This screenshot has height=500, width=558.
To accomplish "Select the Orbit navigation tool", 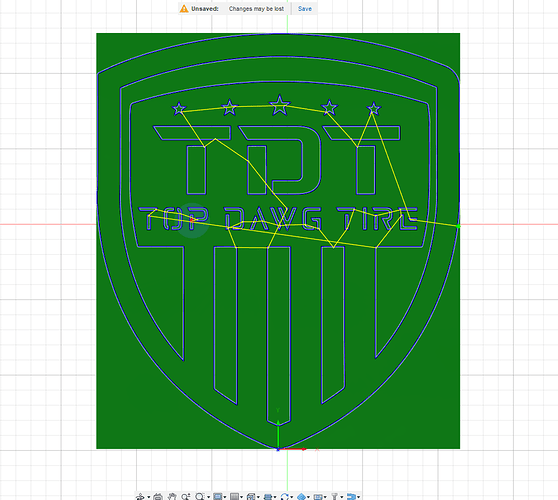I will tap(140, 497).
